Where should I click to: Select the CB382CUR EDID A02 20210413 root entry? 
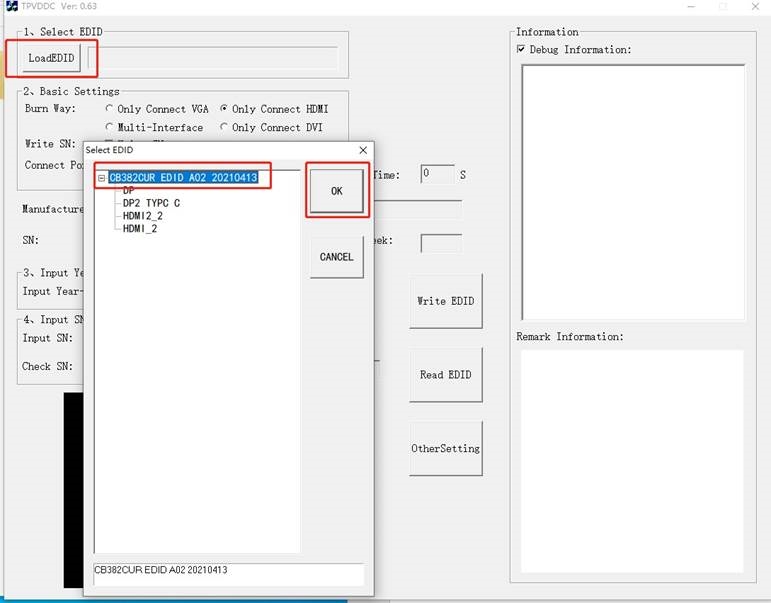pyautogui.click(x=183, y=178)
